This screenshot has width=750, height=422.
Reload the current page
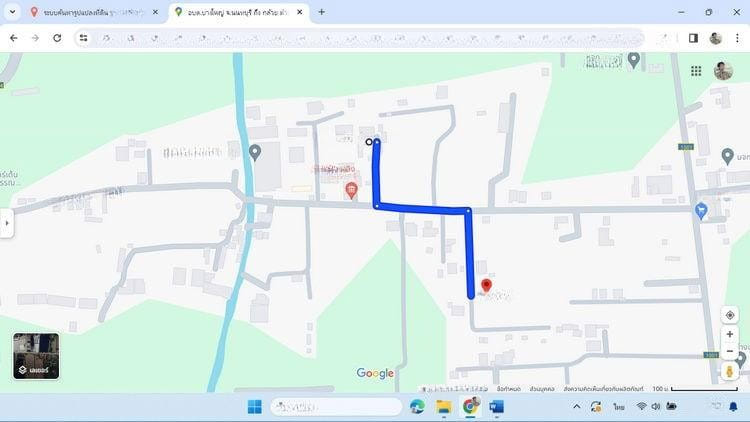57,38
